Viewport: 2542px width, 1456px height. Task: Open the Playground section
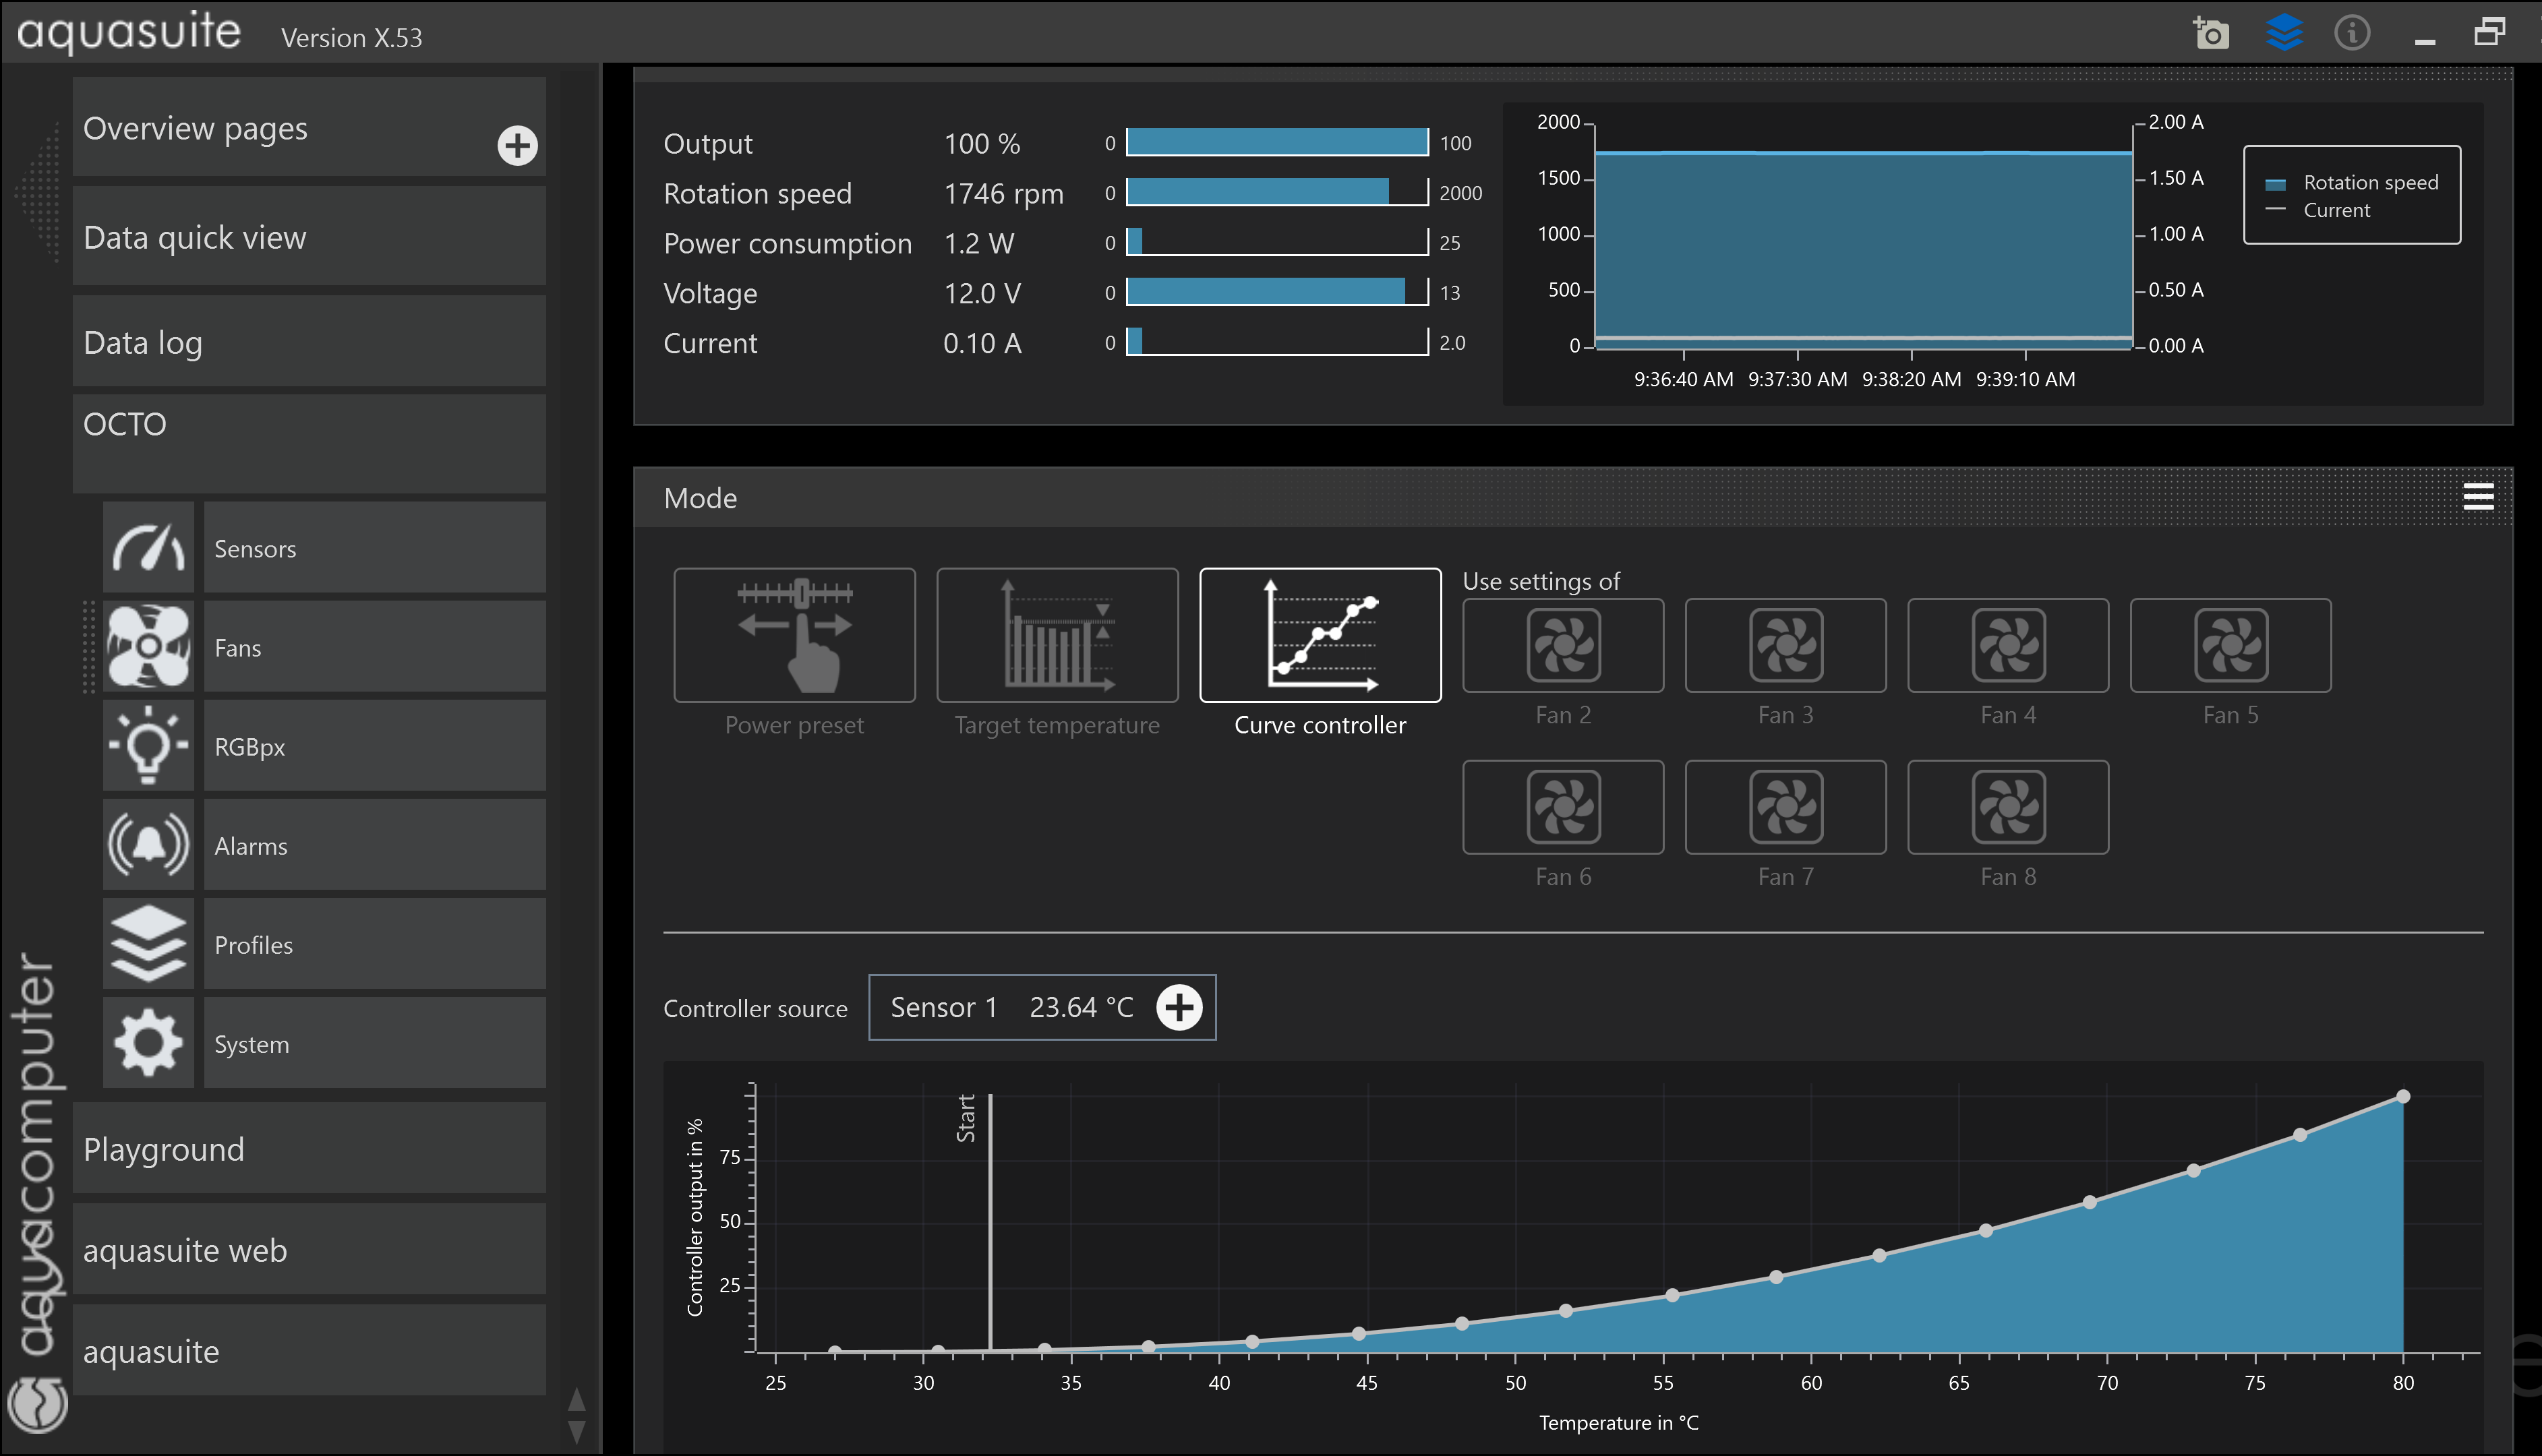click(309, 1149)
